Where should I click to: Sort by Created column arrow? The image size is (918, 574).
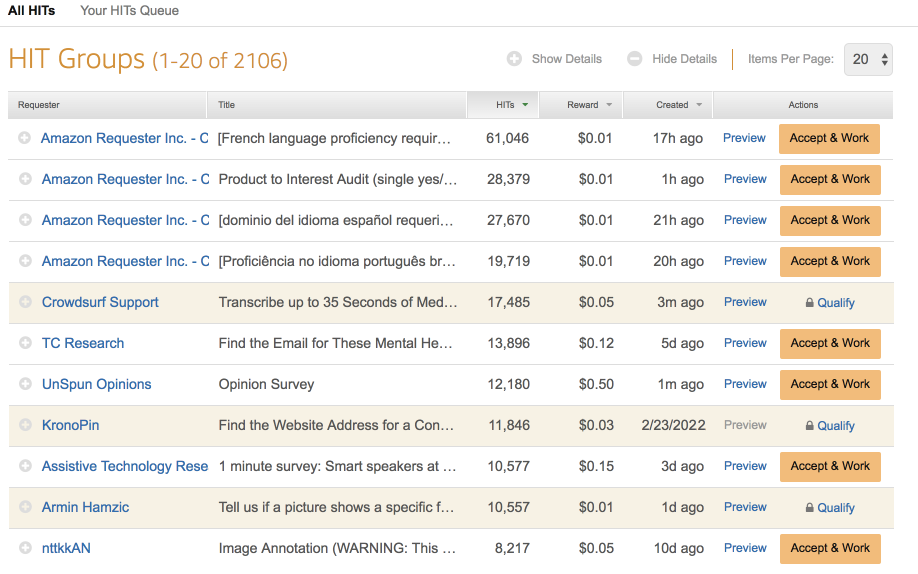699,105
